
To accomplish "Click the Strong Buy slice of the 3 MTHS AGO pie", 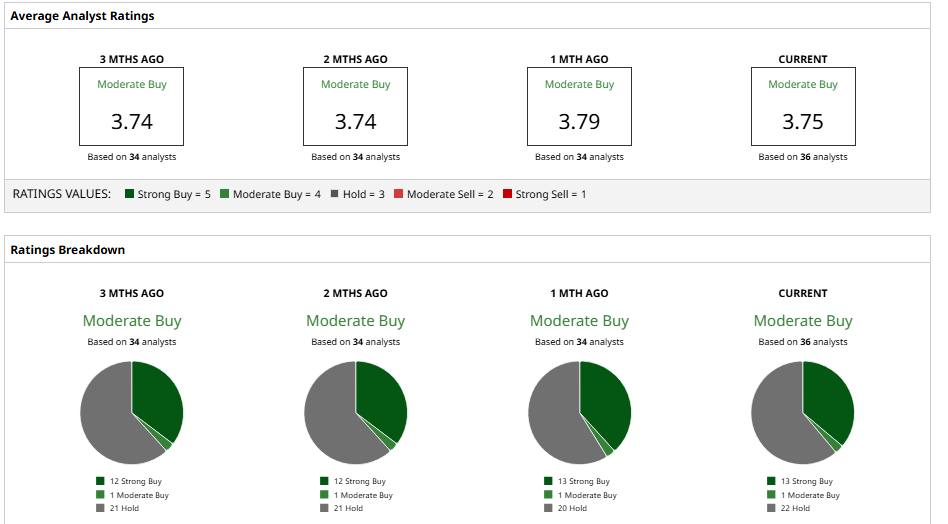I will [x=157, y=400].
